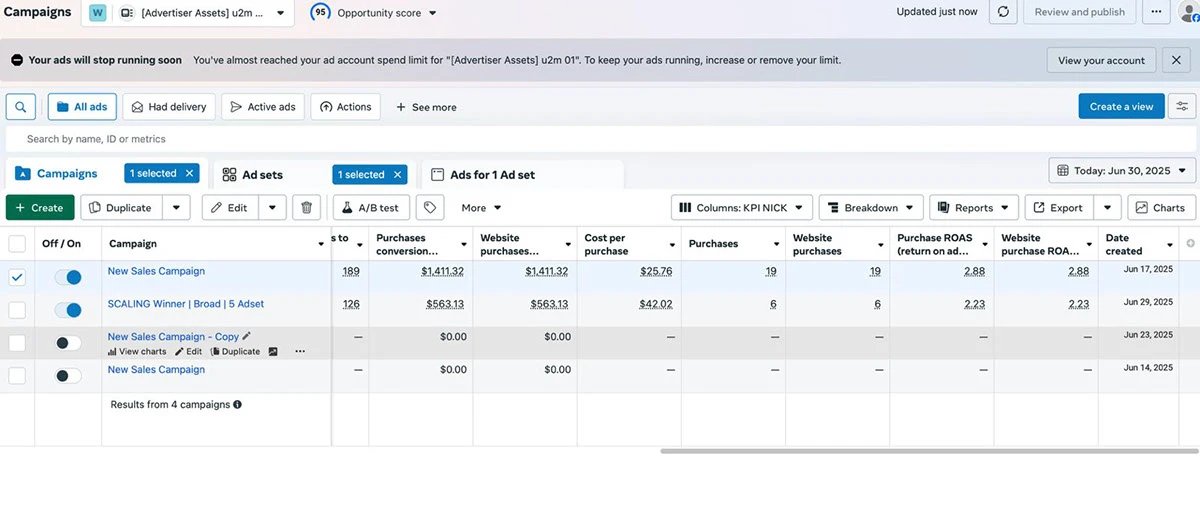The width and height of the screenshot is (1200, 524).
Task: Click the green Create button
Action: point(40,208)
